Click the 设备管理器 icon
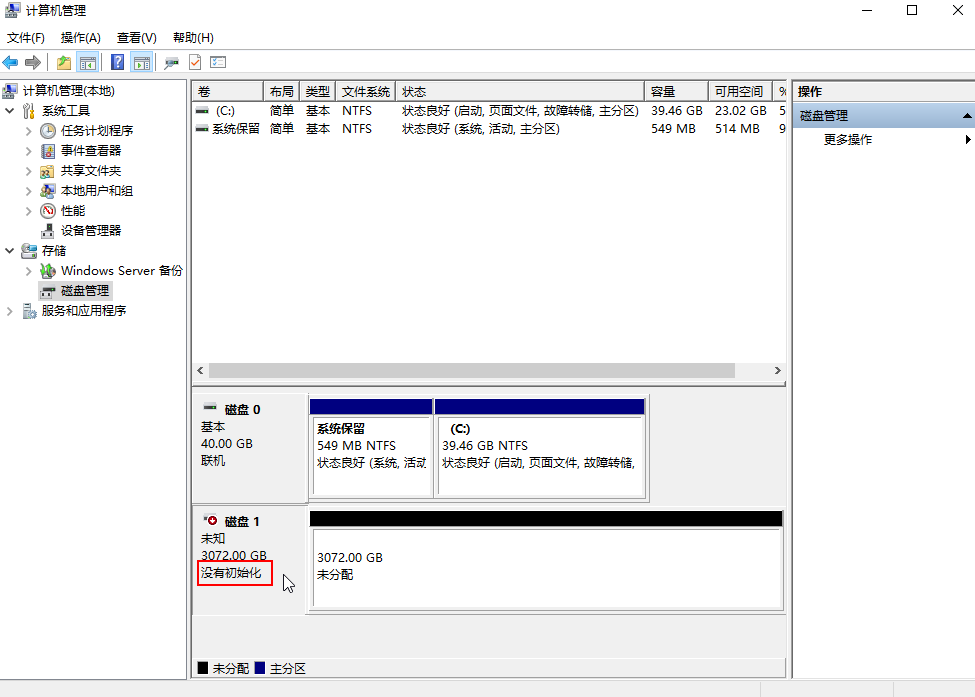The image size is (975, 697). tap(48, 231)
